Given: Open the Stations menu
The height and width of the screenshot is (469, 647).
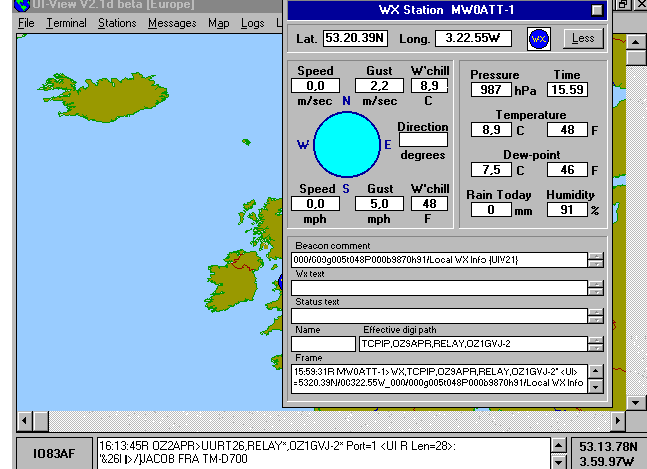Looking at the screenshot, I should coord(117,23).
